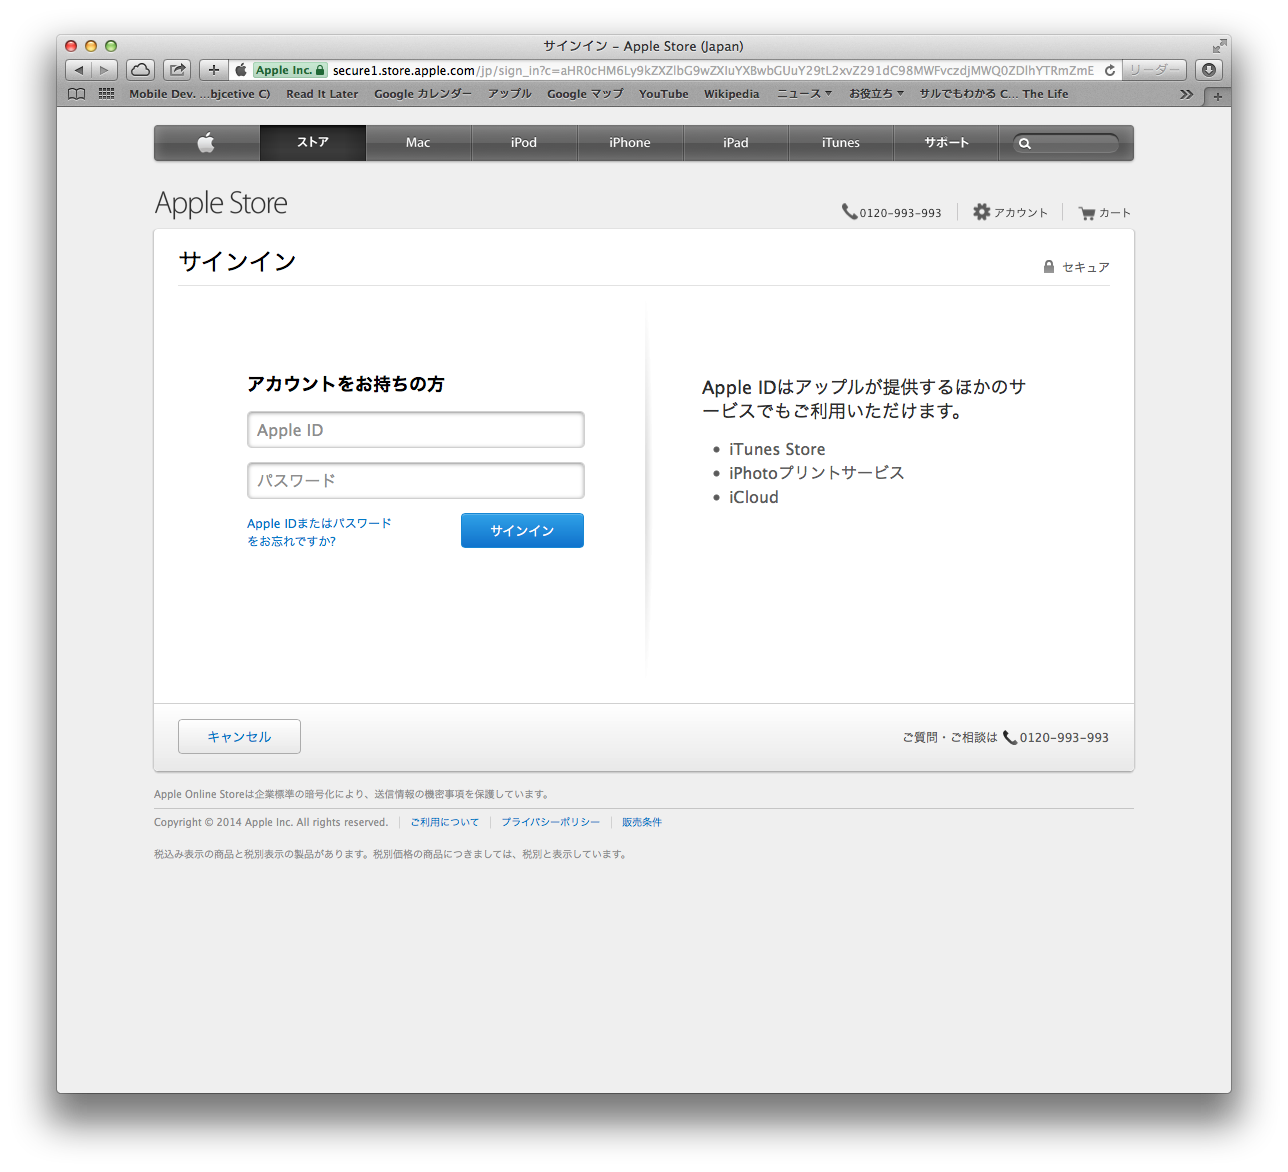
Task: Click the Apple Store heading
Action: click(x=221, y=203)
